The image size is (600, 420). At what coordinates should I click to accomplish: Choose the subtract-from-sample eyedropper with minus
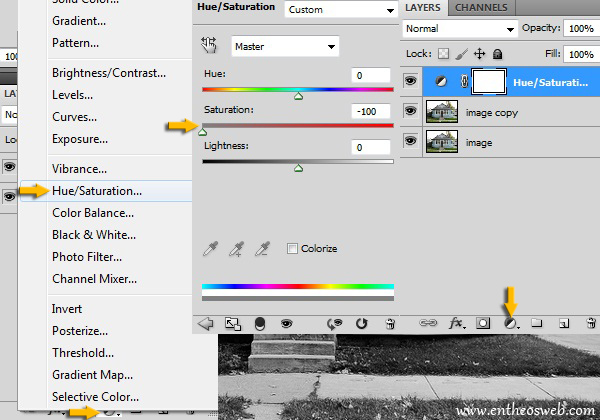[x=262, y=249]
